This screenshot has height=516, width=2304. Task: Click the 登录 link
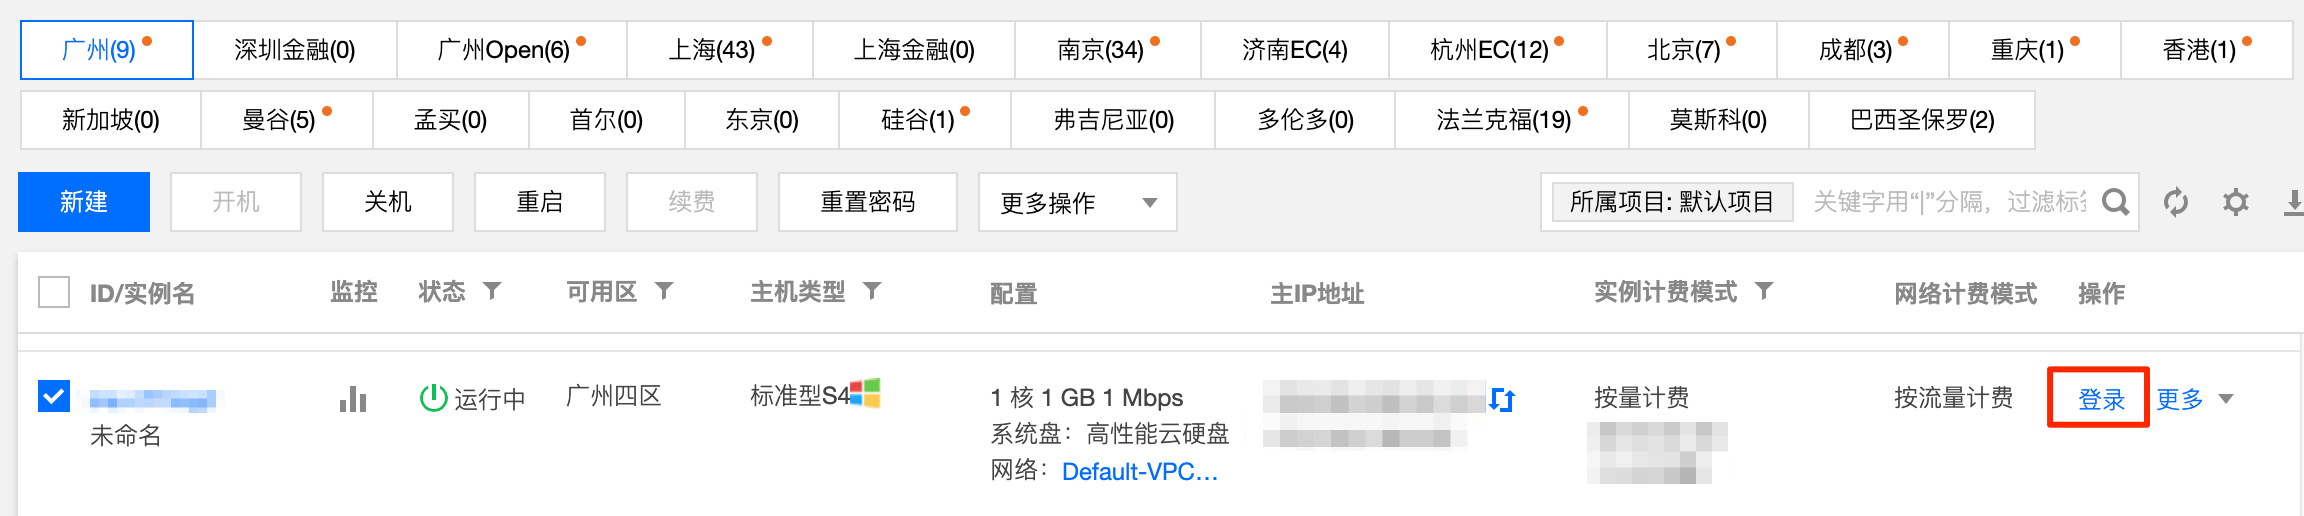click(2100, 399)
